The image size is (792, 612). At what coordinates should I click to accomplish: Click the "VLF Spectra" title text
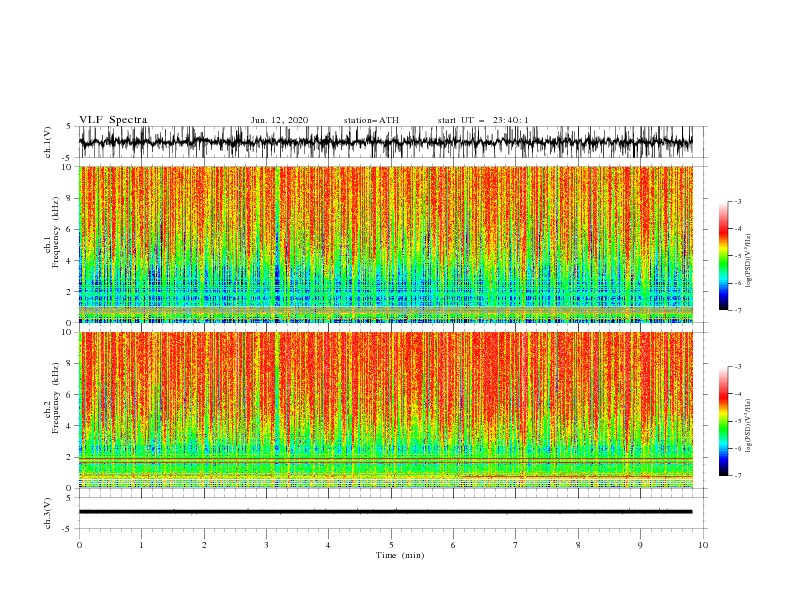pos(113,120)
